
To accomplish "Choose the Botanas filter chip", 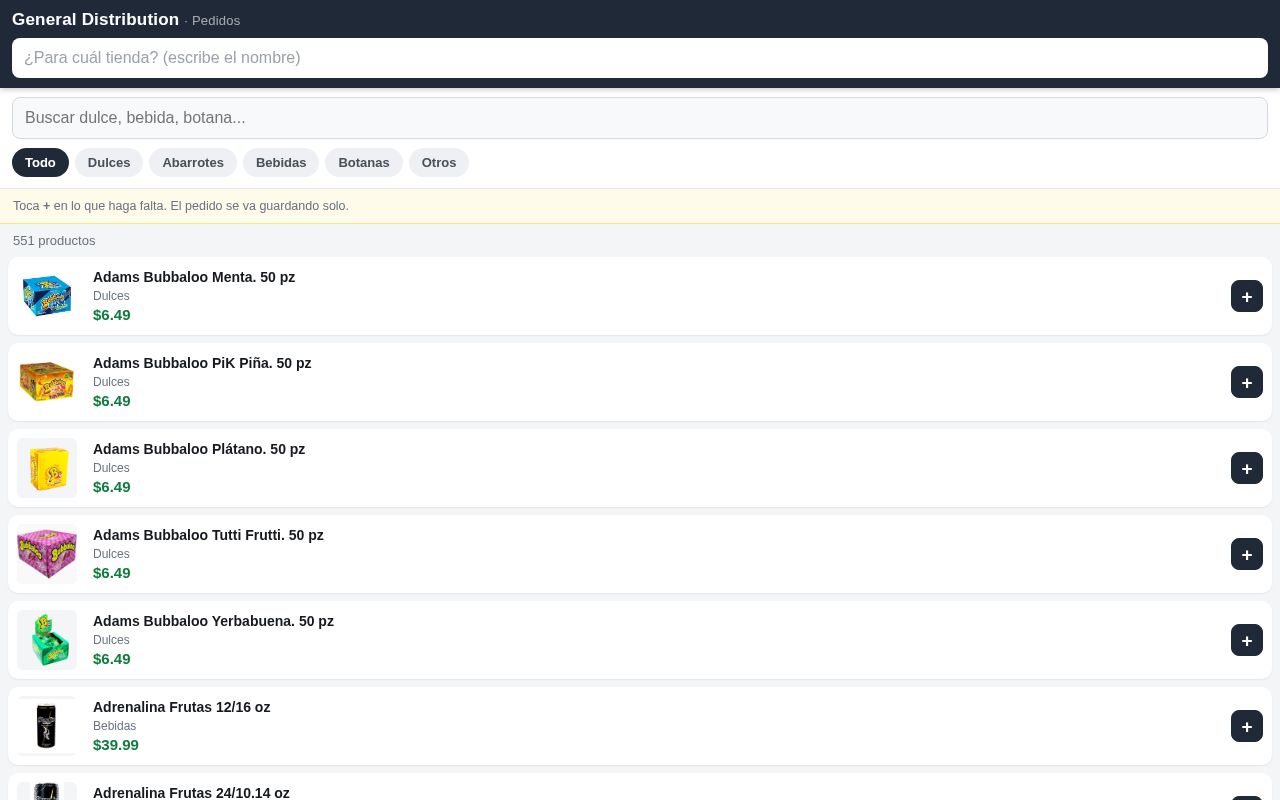I will 364,162.
